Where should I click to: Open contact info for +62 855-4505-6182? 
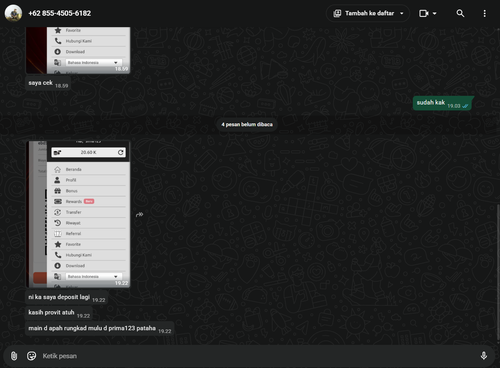[60, 13]
